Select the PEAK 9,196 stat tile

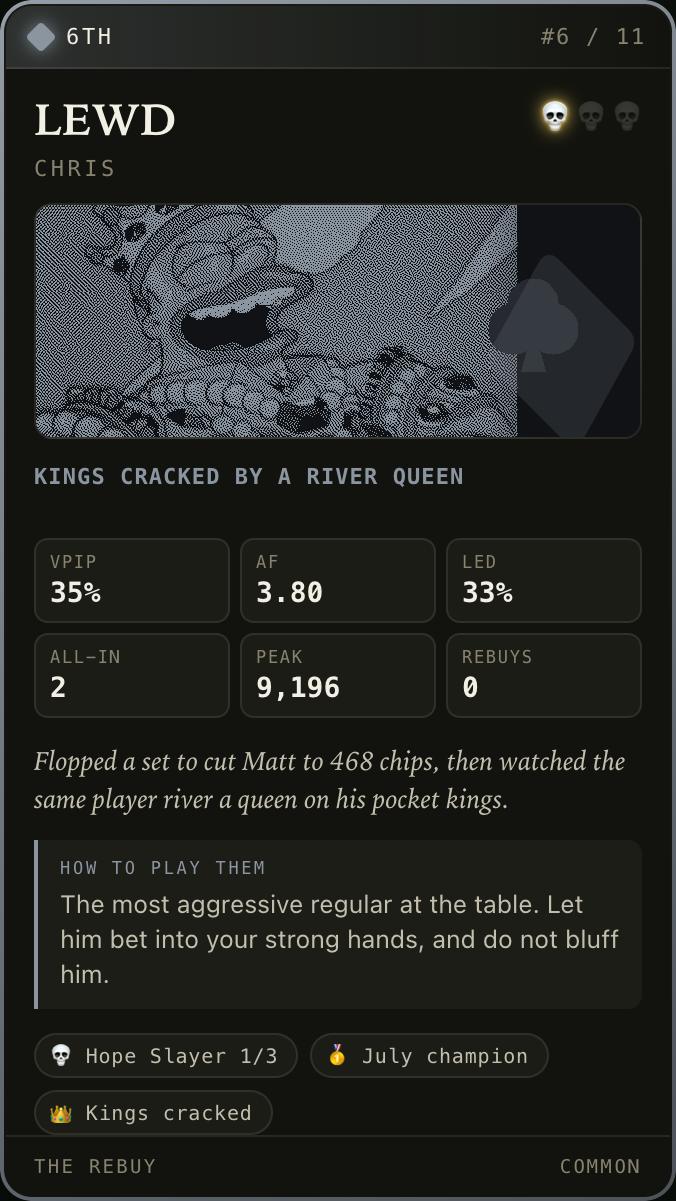coord(338,675)
